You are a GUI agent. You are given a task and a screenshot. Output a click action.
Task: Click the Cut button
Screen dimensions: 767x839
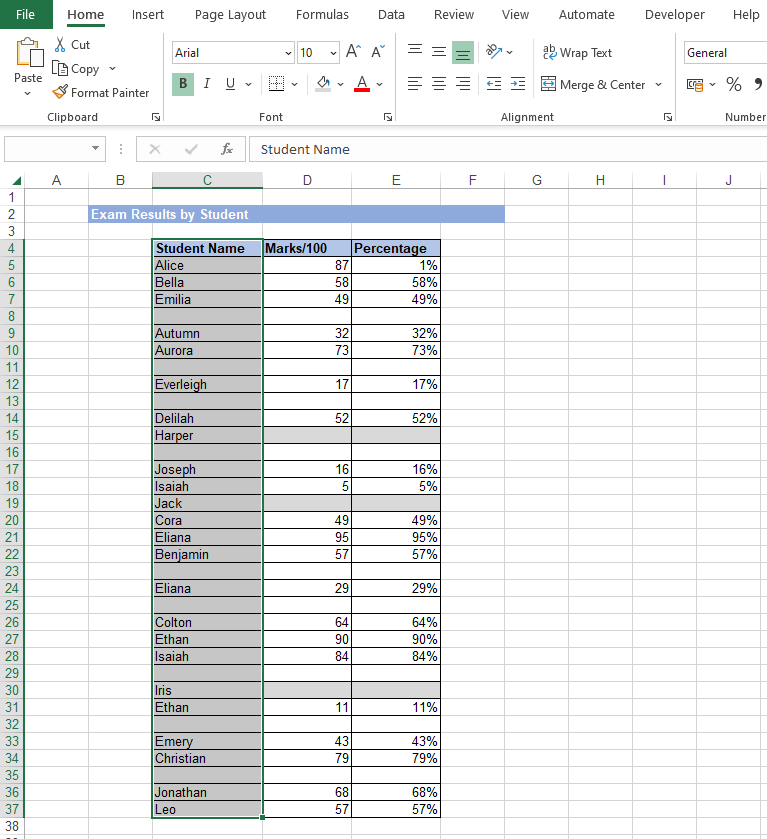click(71, 45)
